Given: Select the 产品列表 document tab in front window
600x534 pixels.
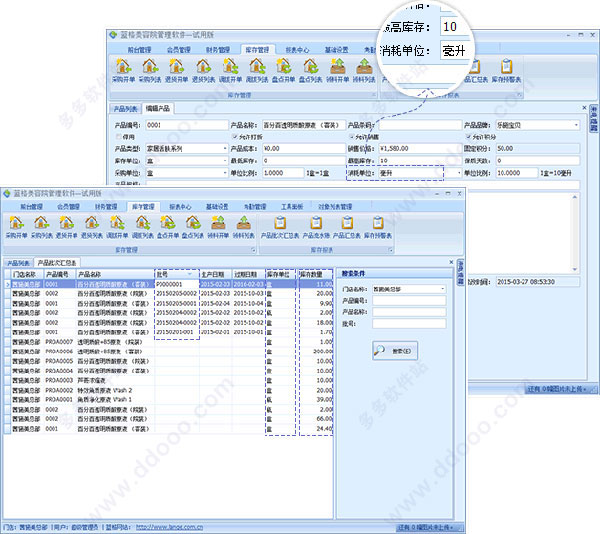Looking at the screenshot, I should [18, 263].
